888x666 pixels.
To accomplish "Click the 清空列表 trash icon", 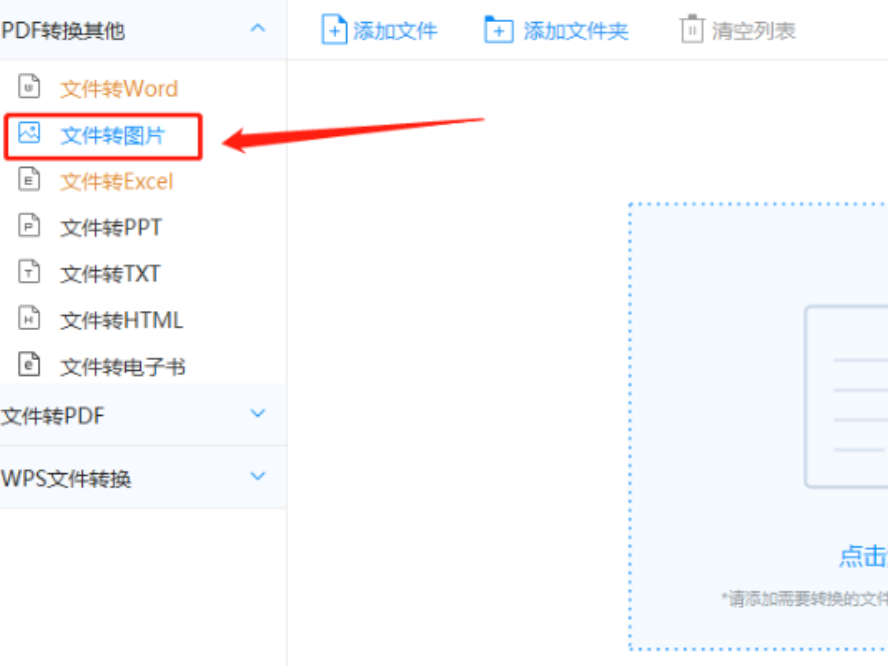I will tap(691, 29).
